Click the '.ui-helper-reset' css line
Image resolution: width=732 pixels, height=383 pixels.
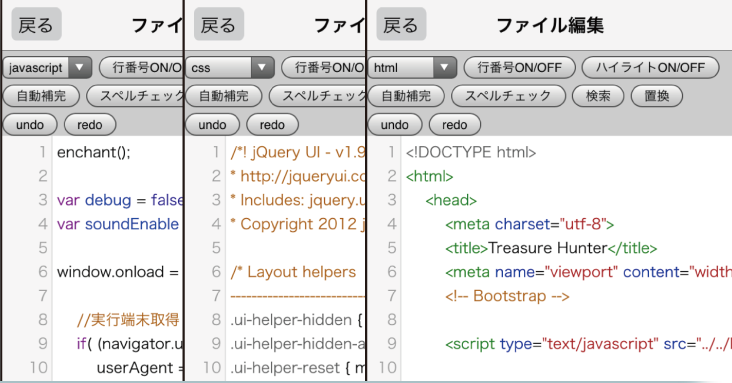(x=298, y=368)
